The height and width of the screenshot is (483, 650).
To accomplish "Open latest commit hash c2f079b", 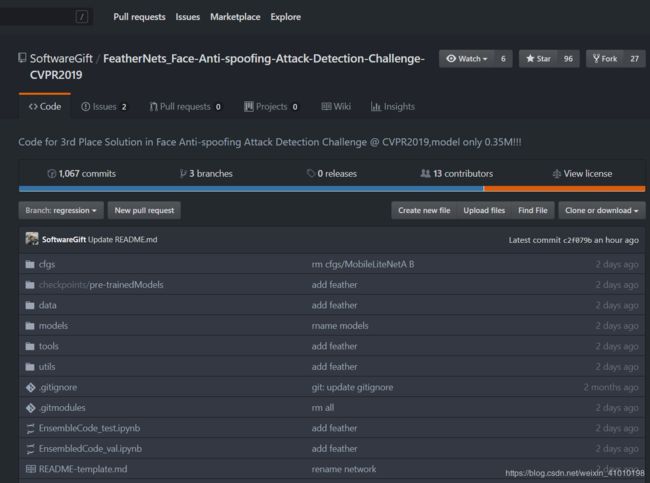I will (x=577, y=240).
